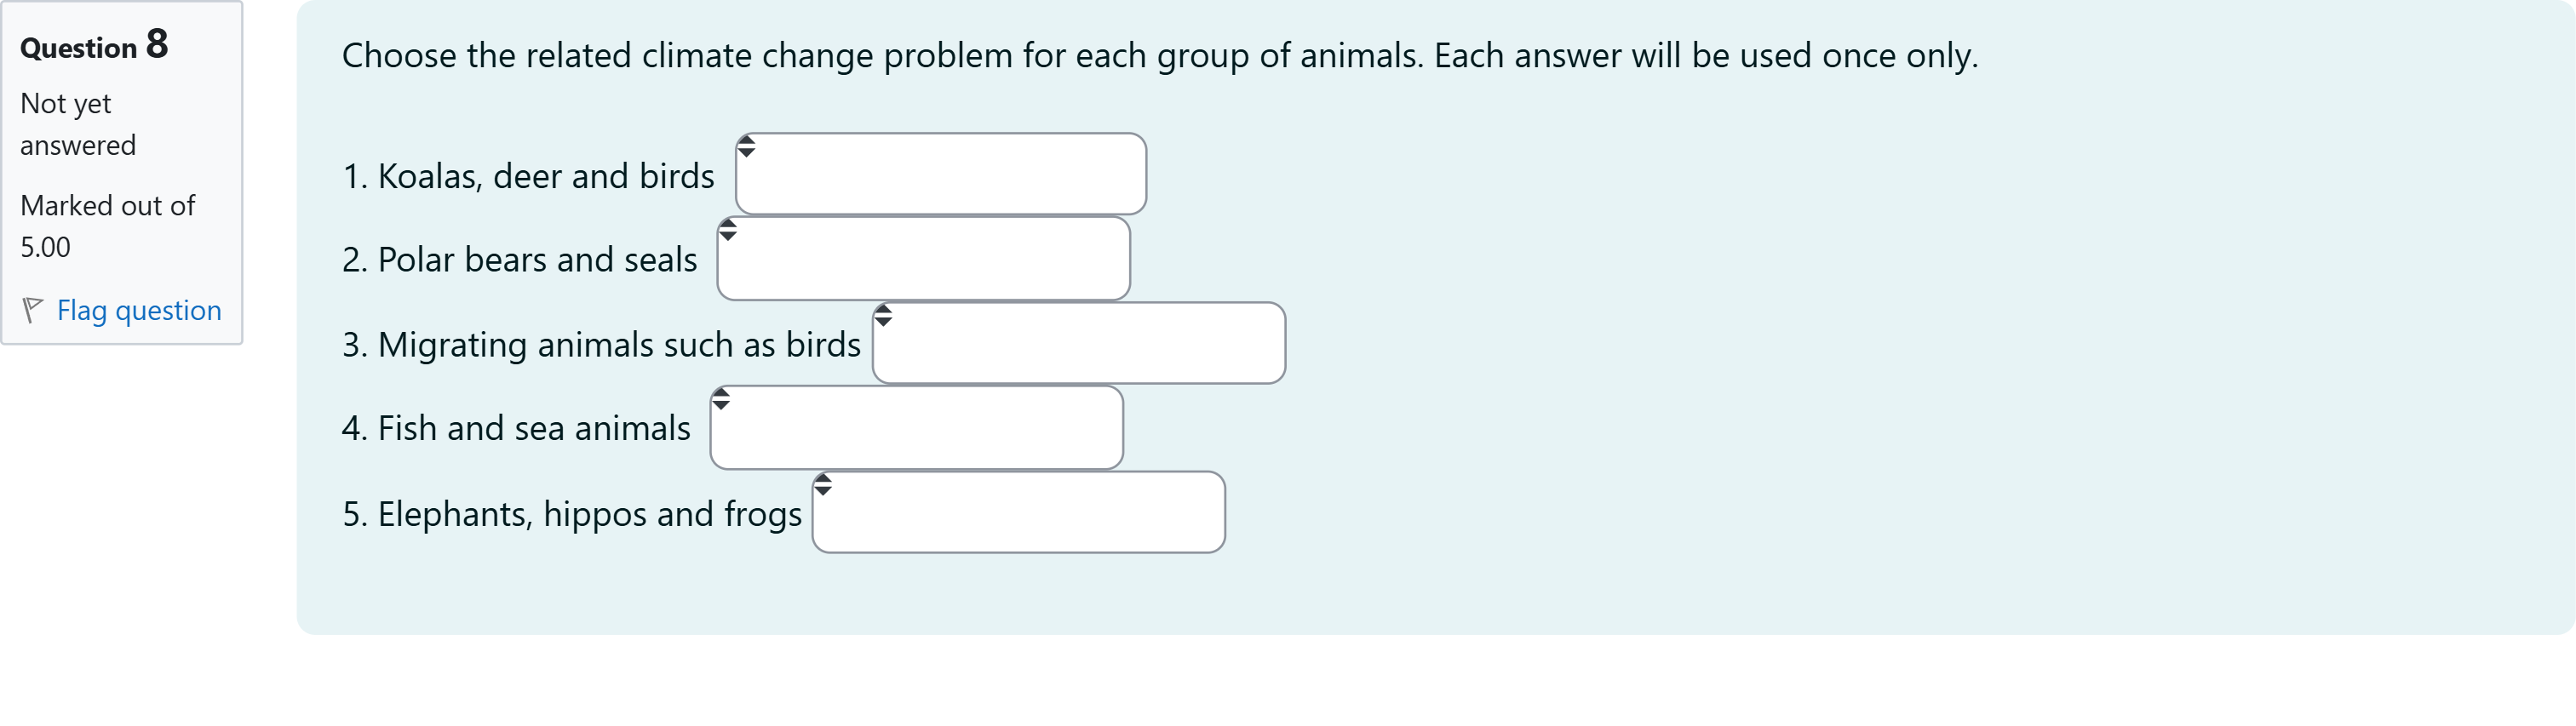Viewport: 2576px width, 726px height.
Task: Select the answer field for Polar bears and seals
Action: (x=922, y=258)
